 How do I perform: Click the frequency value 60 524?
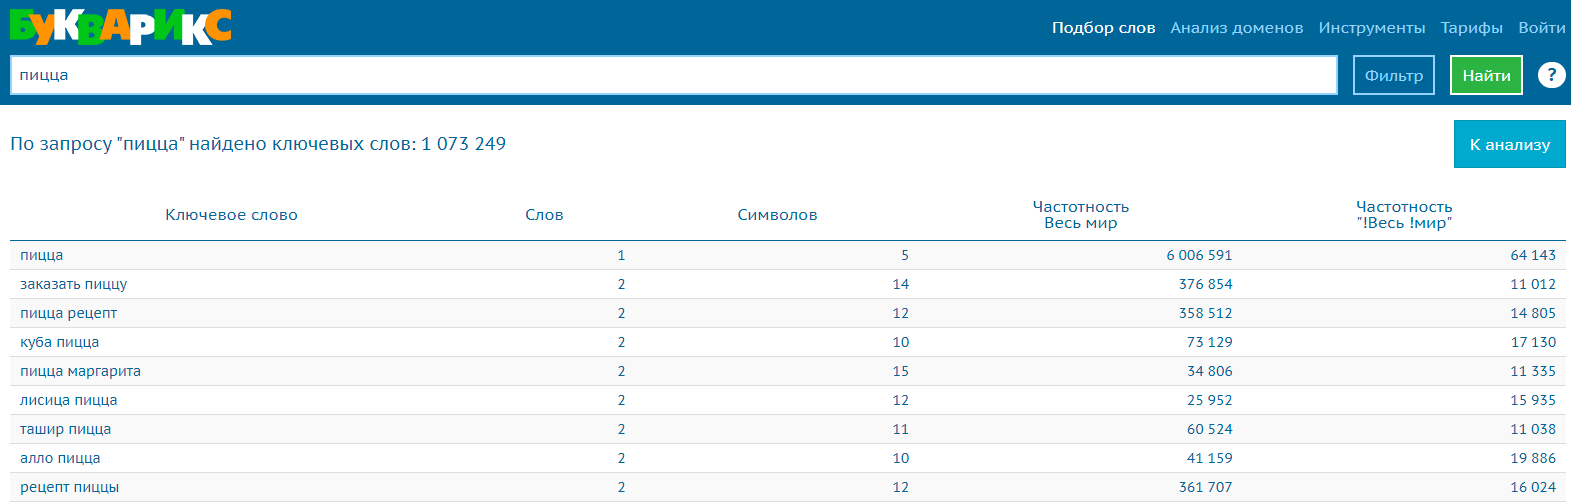(1209, 429)
